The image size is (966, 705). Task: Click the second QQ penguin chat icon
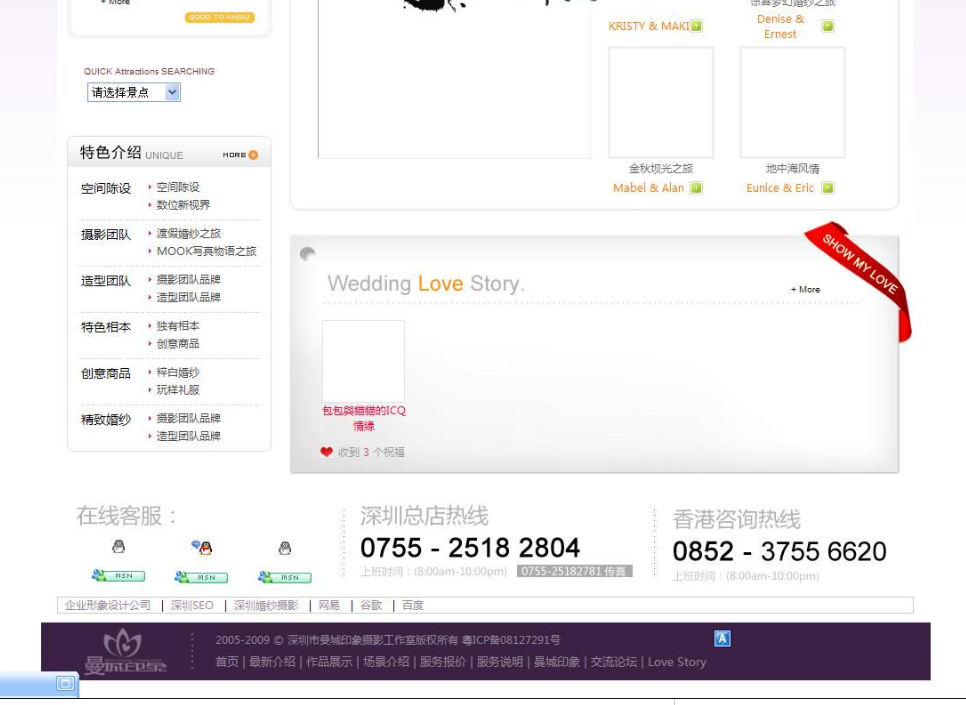click(x=201, y=547)
